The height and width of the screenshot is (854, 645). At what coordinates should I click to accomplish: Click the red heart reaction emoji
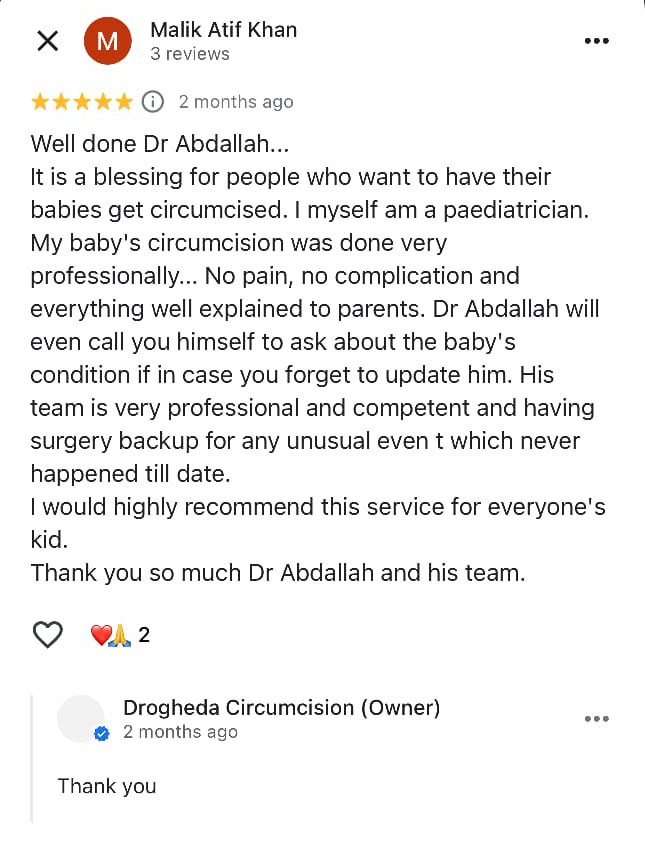click(x=100, y=635)
